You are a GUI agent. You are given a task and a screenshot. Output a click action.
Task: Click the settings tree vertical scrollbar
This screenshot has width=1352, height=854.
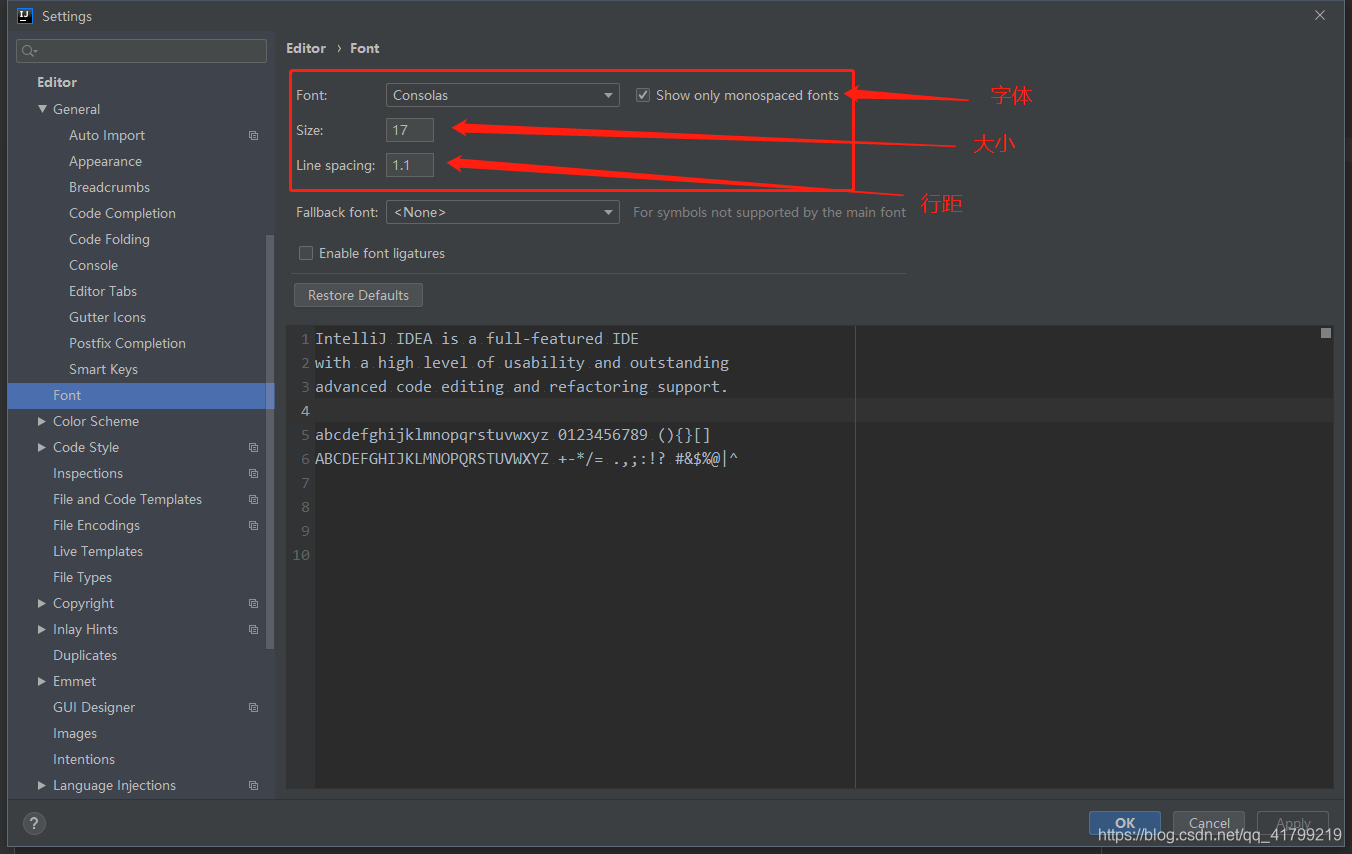pyautogui.click(x=270, y=440)
